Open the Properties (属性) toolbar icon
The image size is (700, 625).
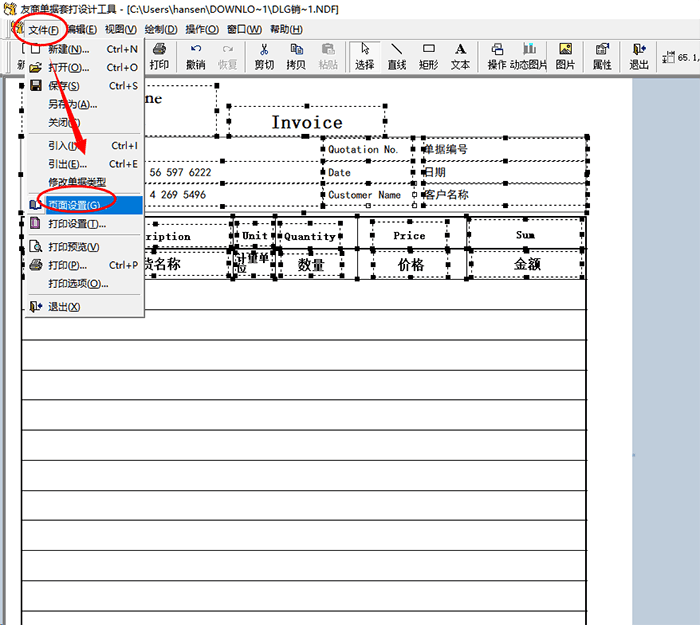[602, 56]
